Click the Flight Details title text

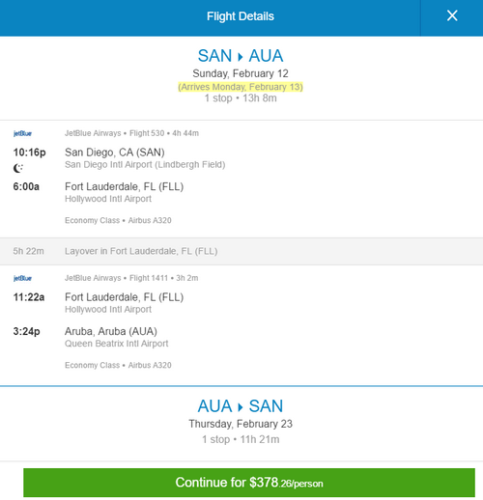tap(240, 16)
